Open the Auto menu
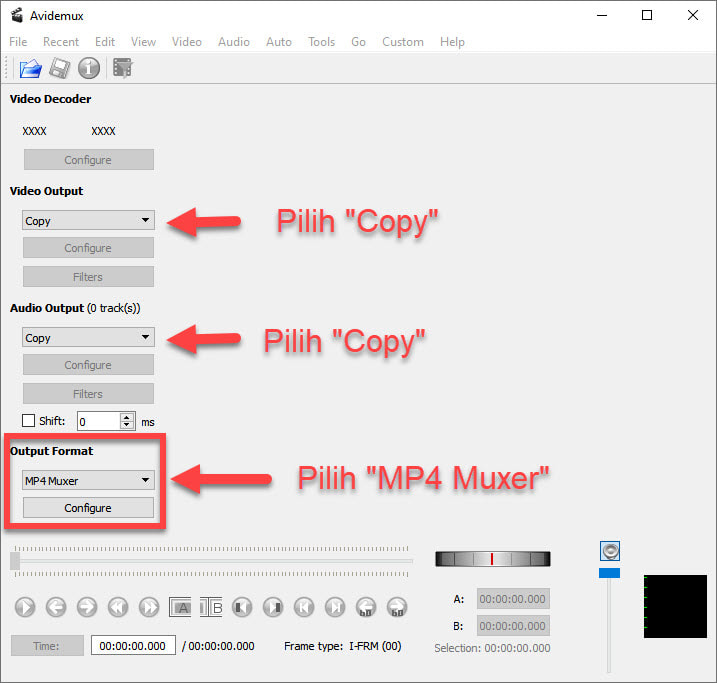Viewport: 717px width, 683px height. pyautogui.click(x=278, y=42)
